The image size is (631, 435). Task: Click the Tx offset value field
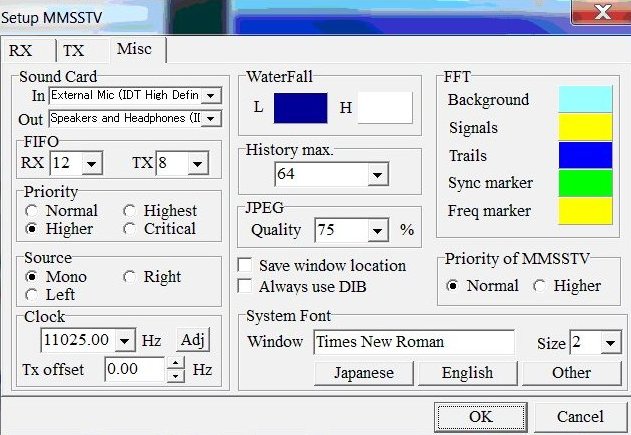pos(135,369)
